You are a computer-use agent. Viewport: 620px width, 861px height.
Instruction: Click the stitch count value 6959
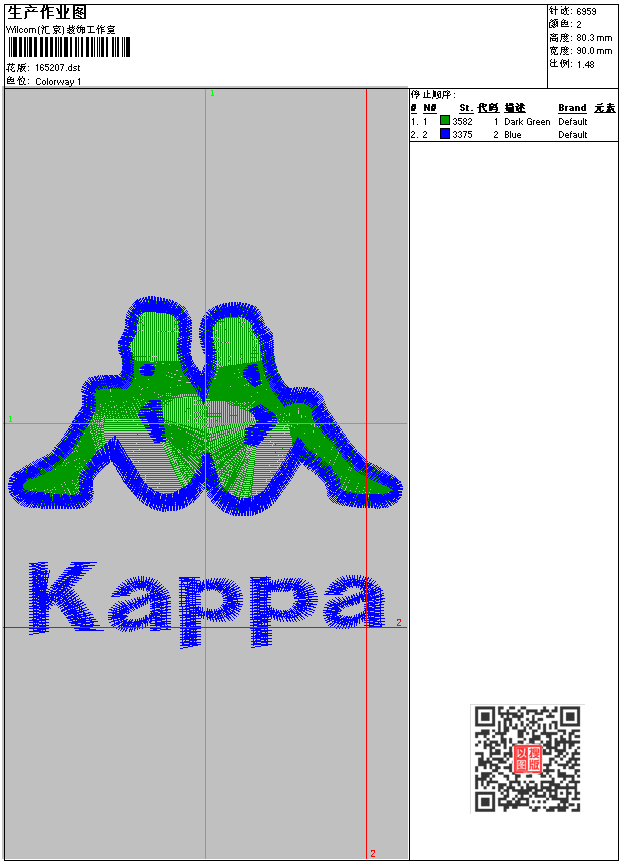coord(586,11)
